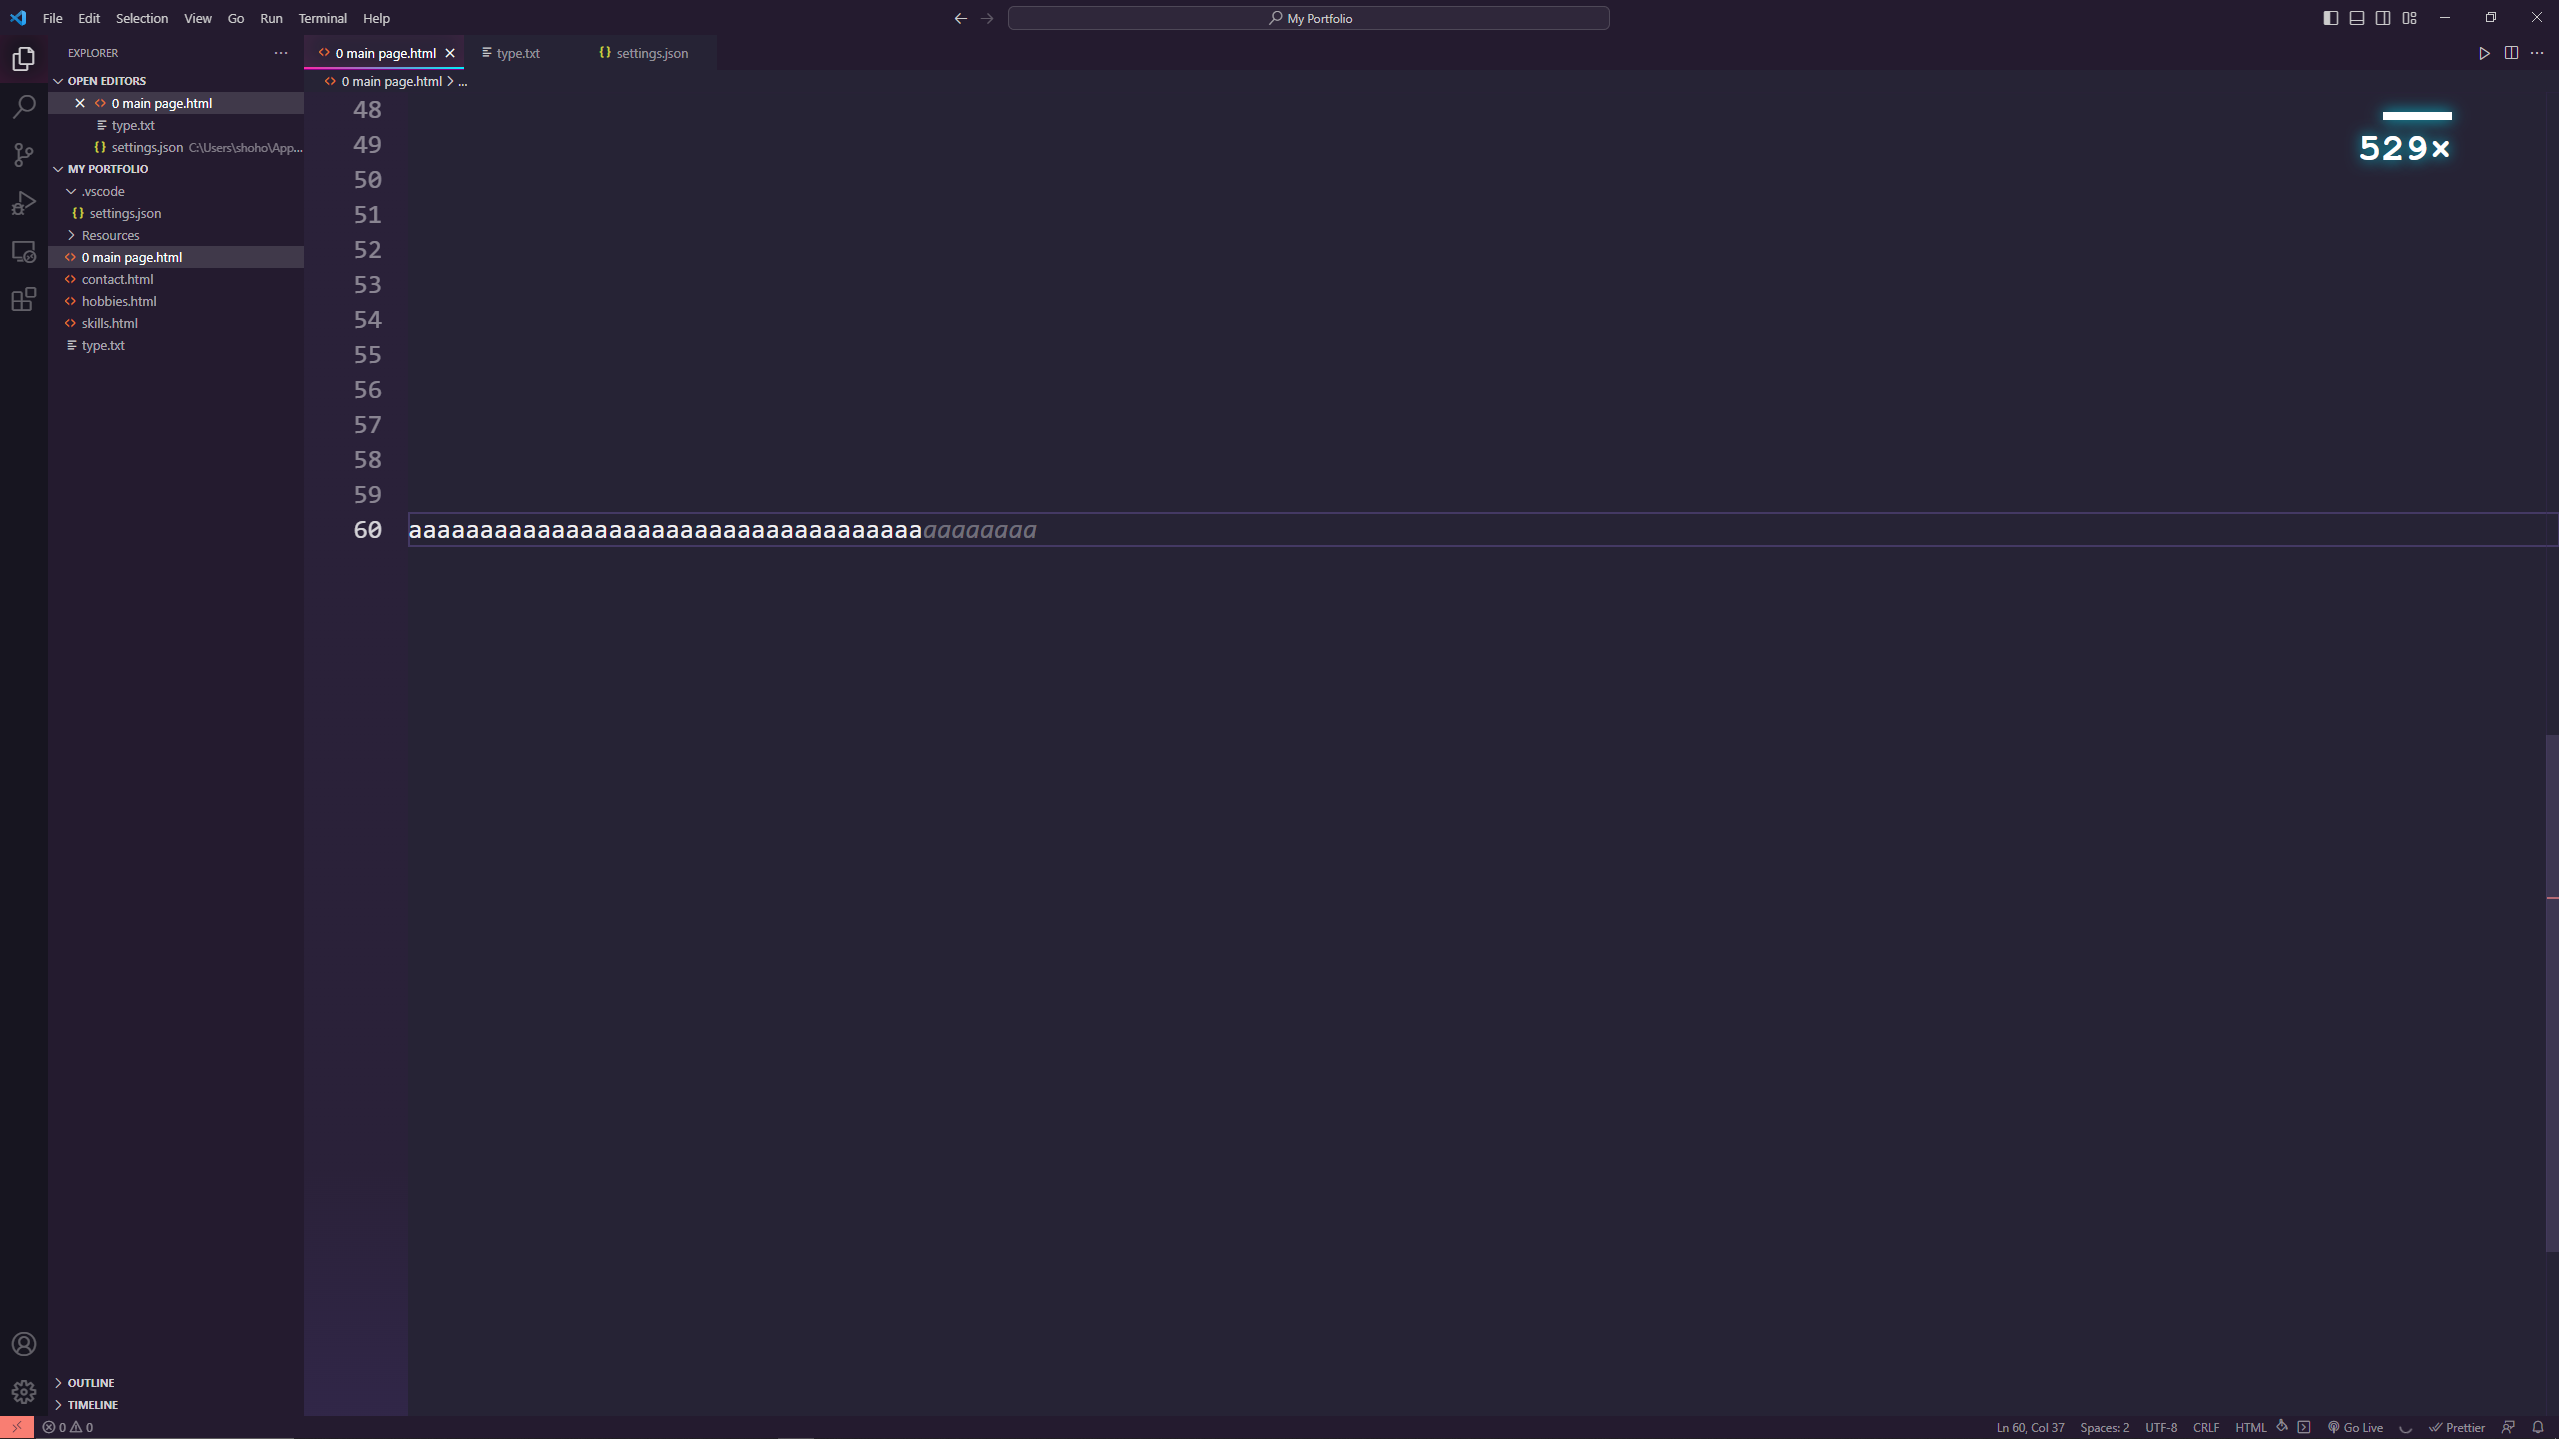The image size is (2559, 1439).
Task: Open the Extensions view
Action: (23, 299)
